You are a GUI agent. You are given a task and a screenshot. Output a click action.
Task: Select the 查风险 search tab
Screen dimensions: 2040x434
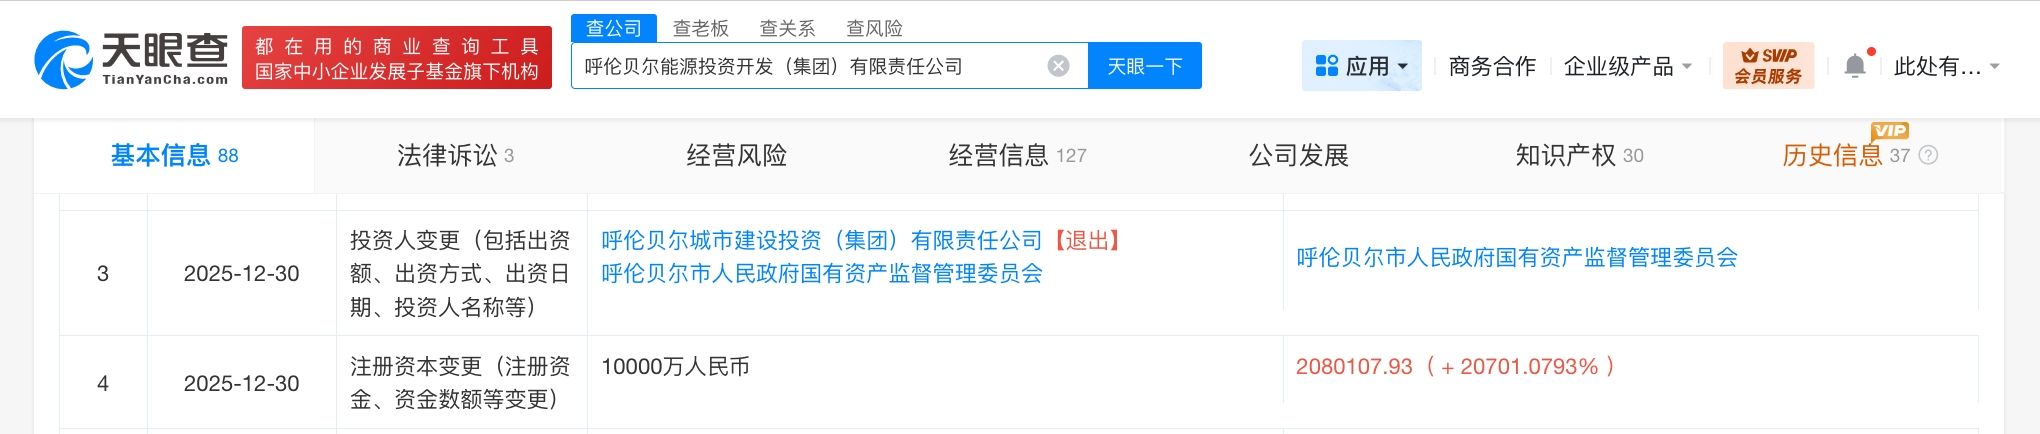point(874,28)
